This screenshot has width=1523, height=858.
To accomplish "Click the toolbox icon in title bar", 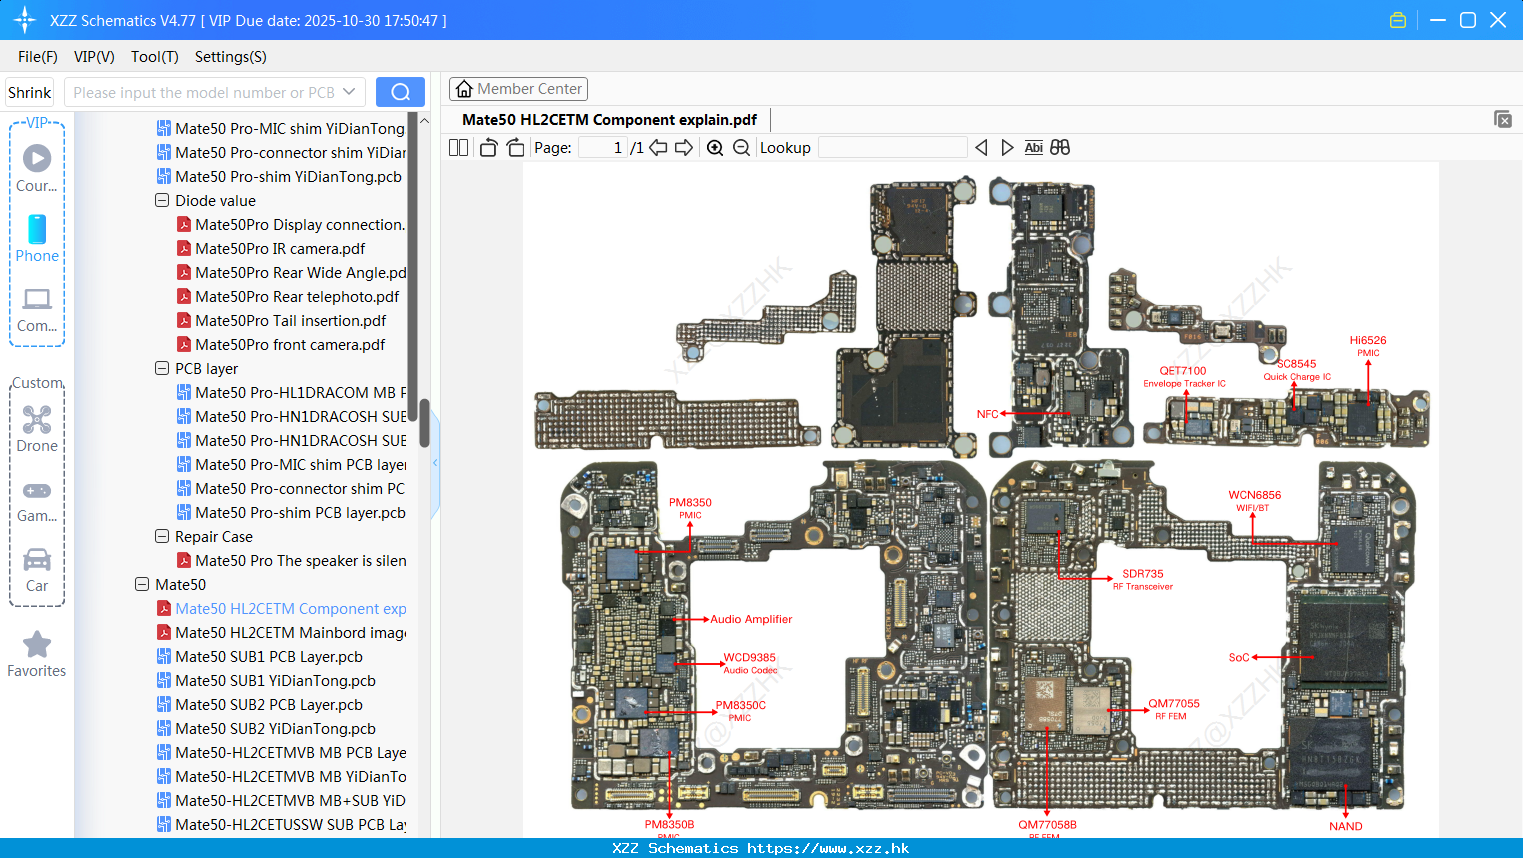I will [x=1398, y=20].
